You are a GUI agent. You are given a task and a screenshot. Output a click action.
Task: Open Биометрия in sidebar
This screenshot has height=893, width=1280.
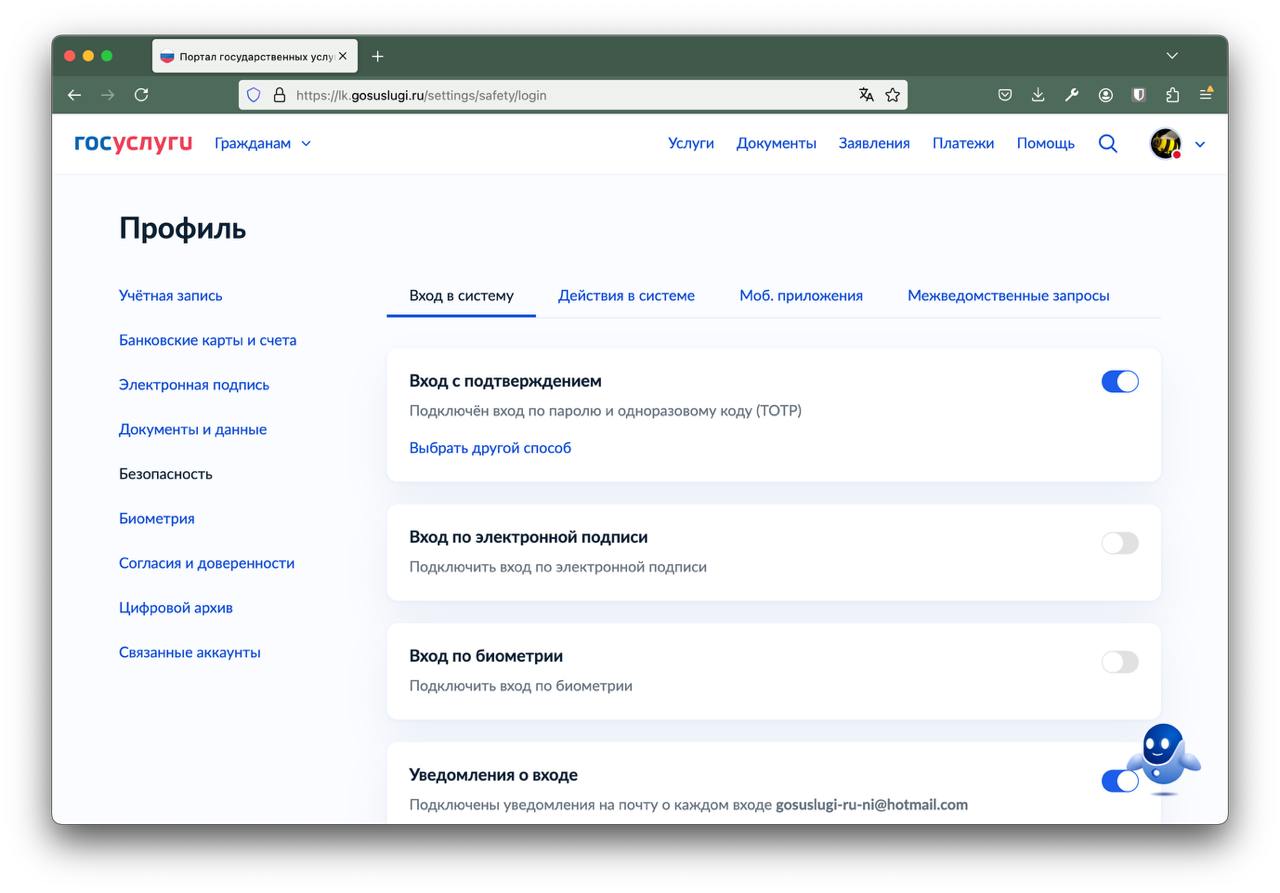(157, 518)
